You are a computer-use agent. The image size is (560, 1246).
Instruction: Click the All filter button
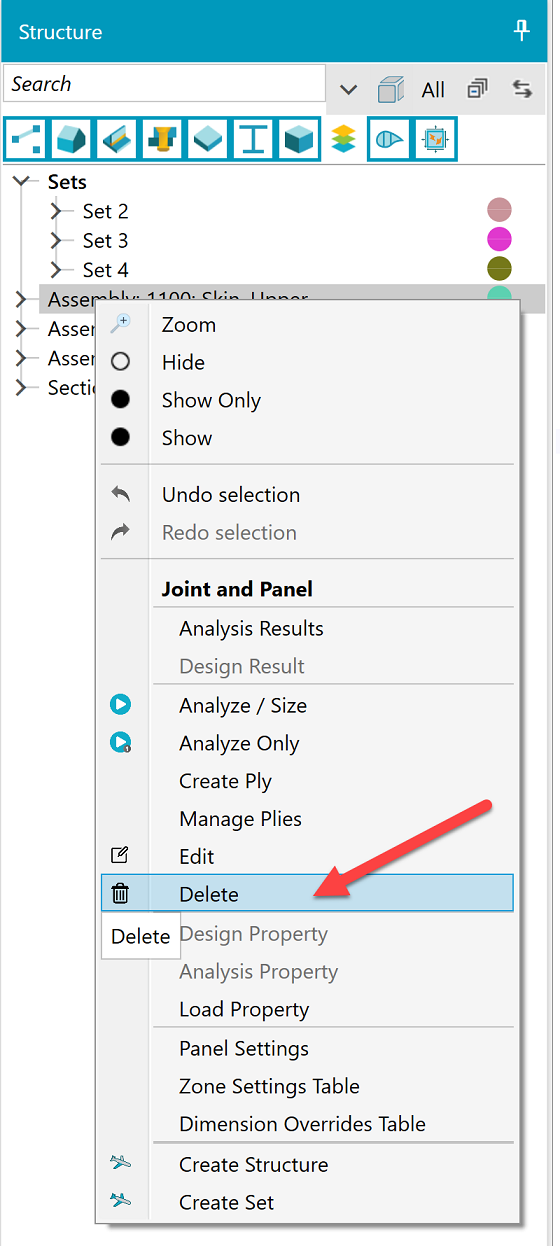[433, 90]
